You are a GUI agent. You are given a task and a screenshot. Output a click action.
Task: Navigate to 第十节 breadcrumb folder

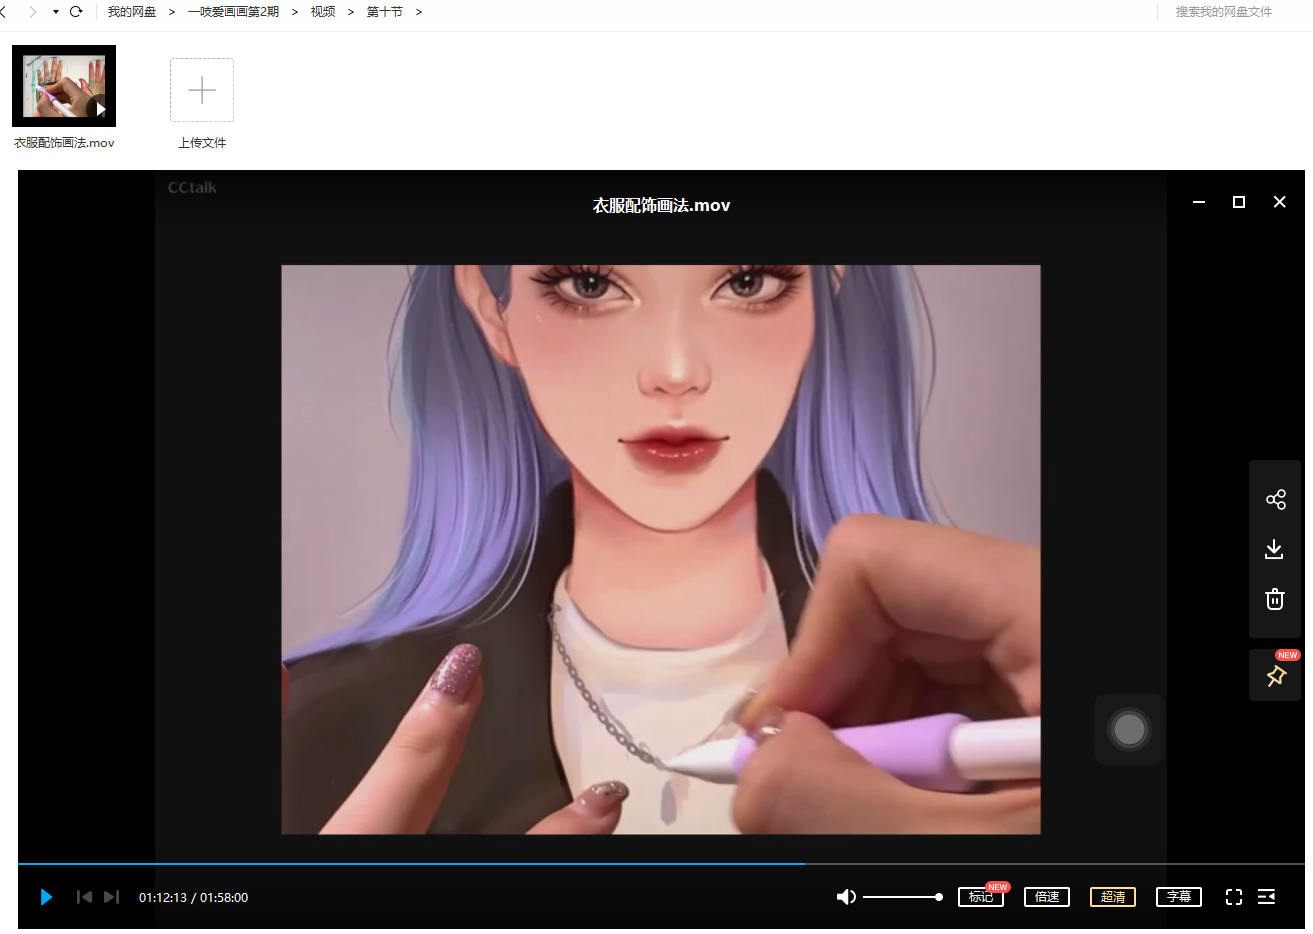(385, 12)
